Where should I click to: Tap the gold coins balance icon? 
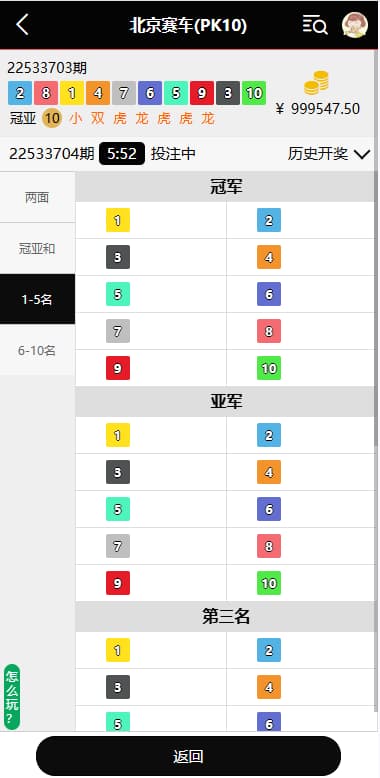pos(317,83)
